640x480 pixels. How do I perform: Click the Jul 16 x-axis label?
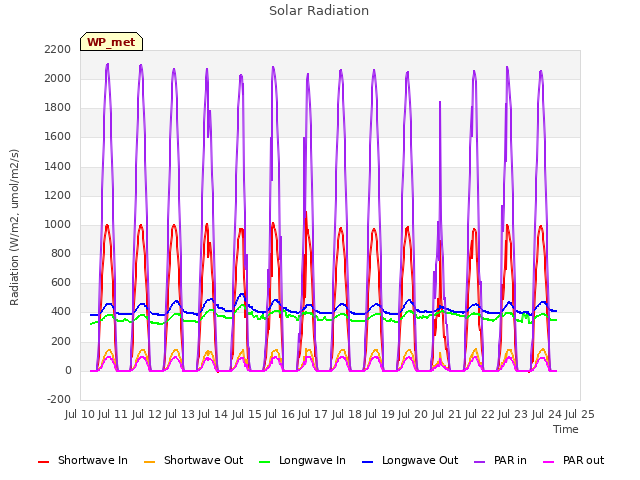coord(280,414)
